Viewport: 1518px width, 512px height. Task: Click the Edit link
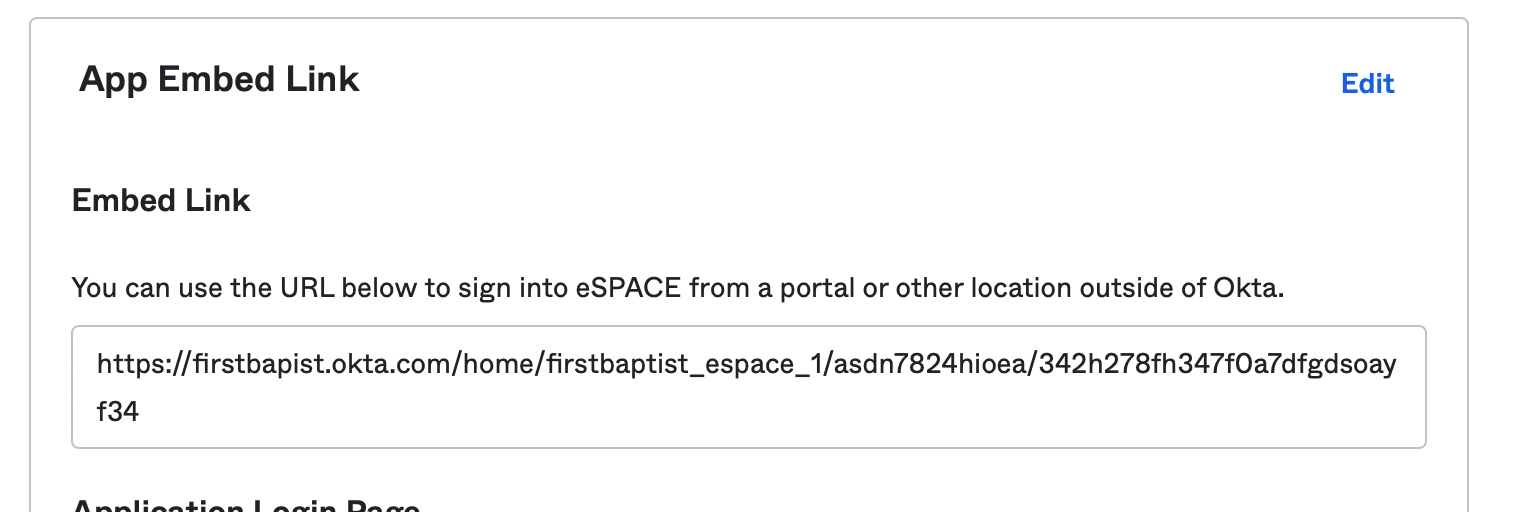1367,84
